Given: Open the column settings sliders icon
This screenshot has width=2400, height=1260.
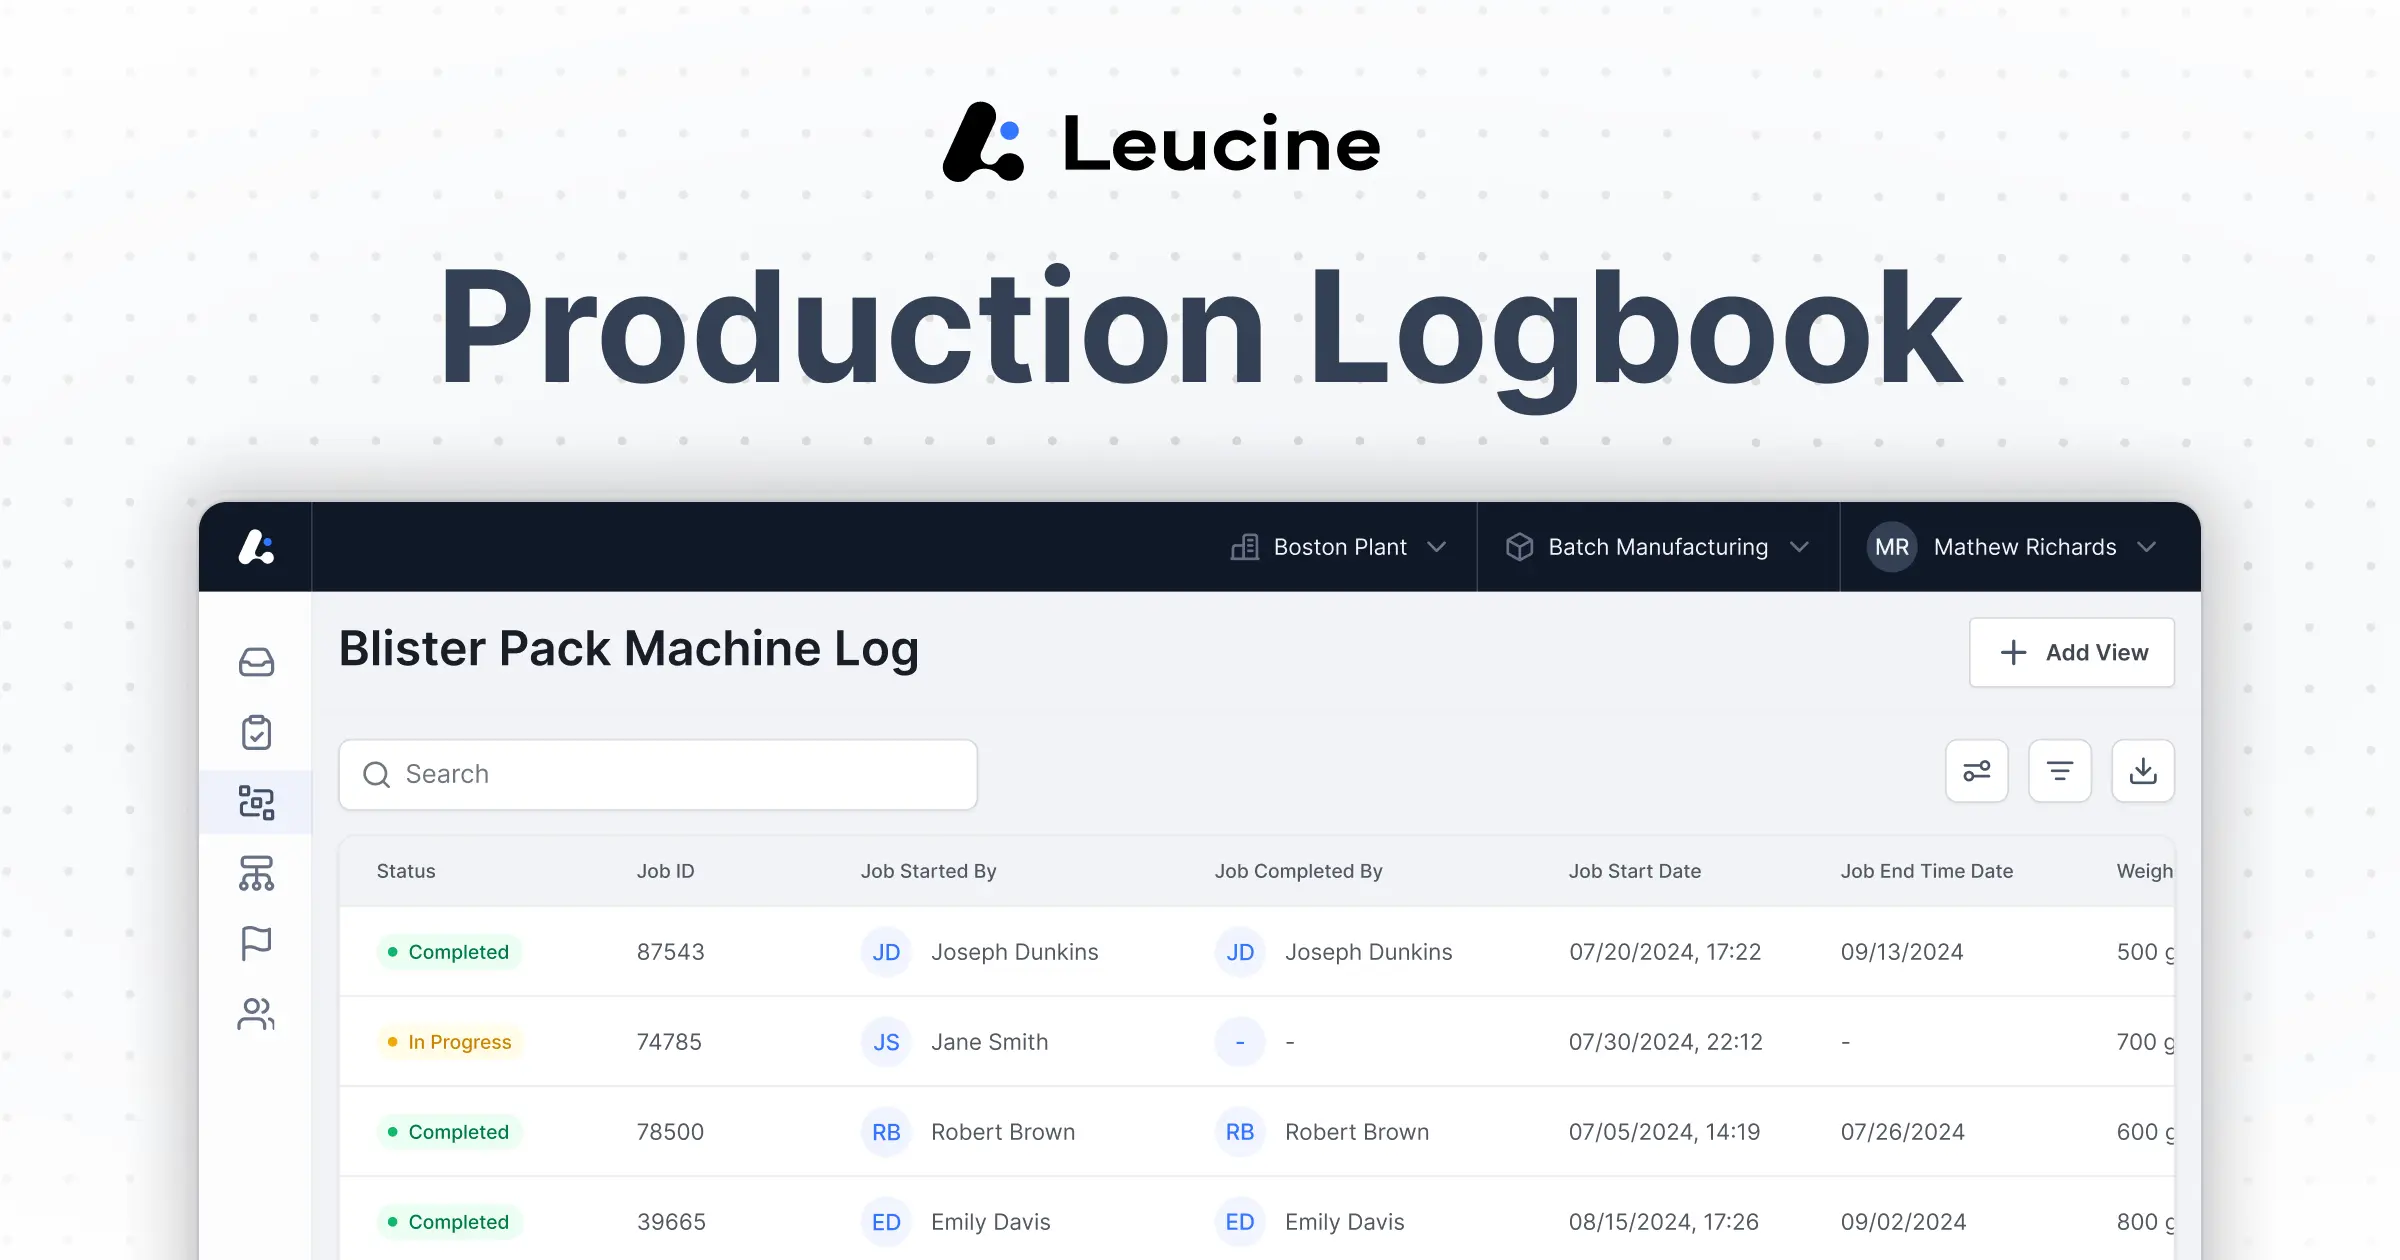Looking at the screenshot, I should [x=1976, y=771].
